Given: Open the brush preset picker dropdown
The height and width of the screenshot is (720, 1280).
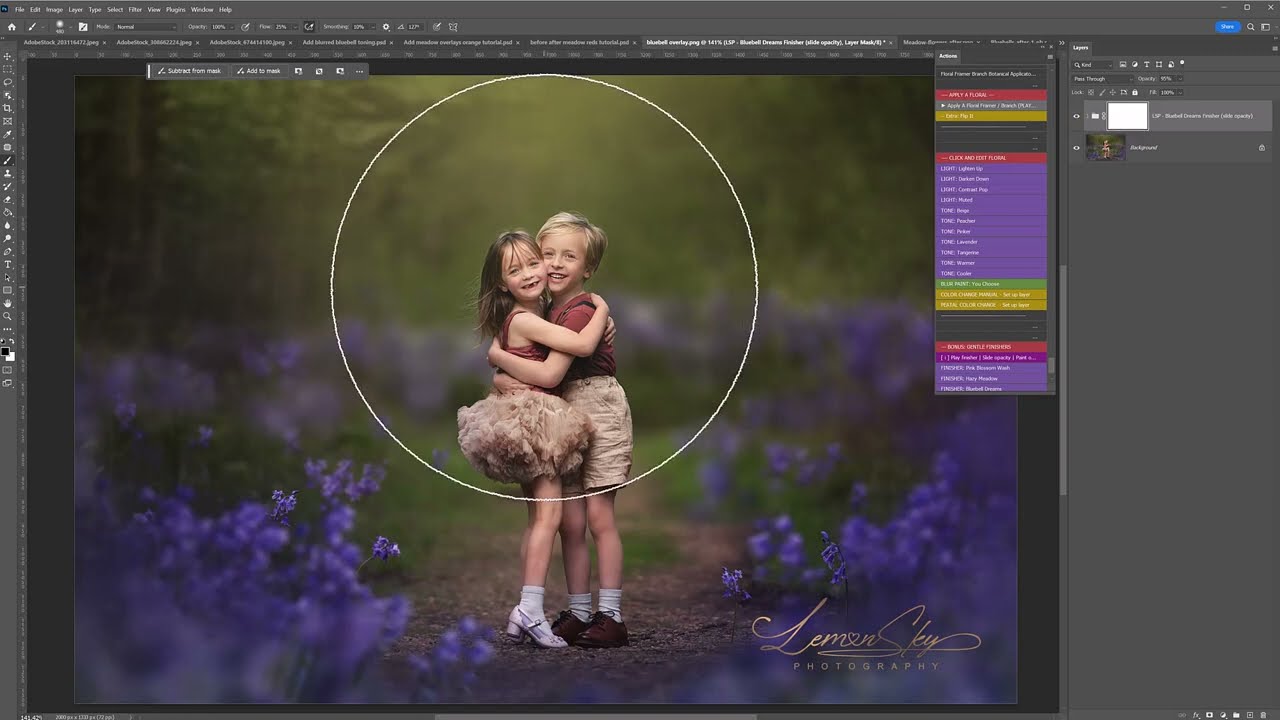Looking at the screenshot, I should pos(70,27).
